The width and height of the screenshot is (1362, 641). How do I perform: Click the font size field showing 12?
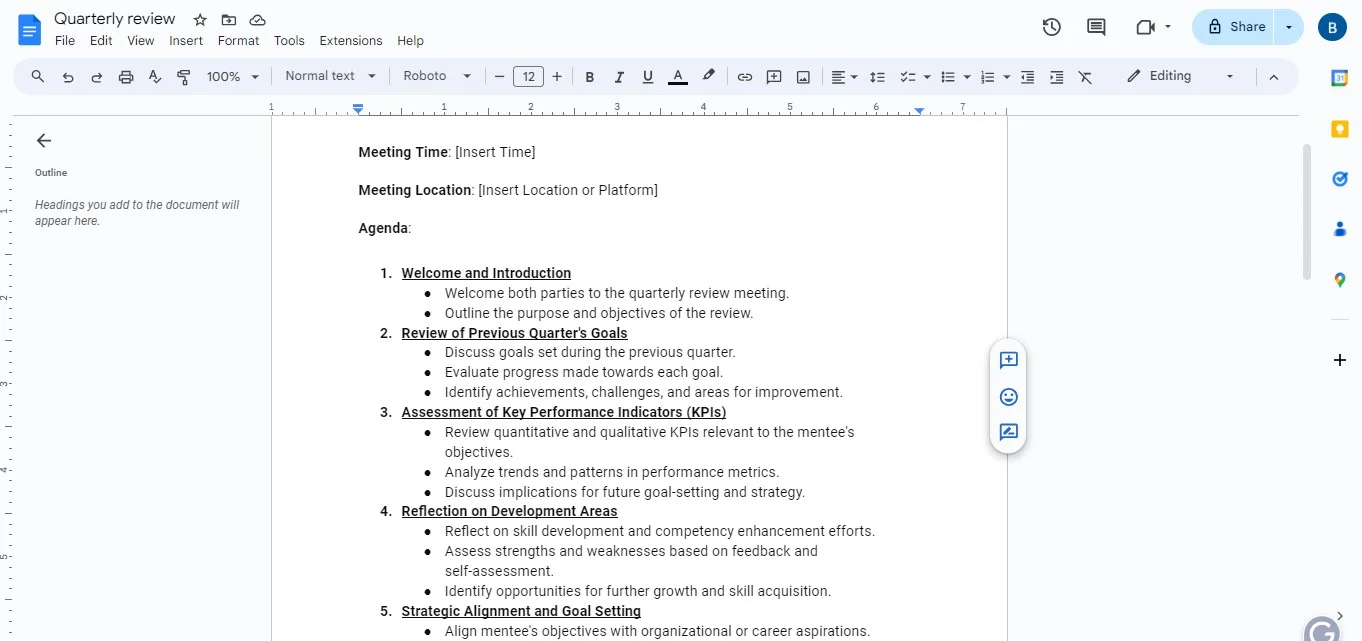(x=528, y=76)
